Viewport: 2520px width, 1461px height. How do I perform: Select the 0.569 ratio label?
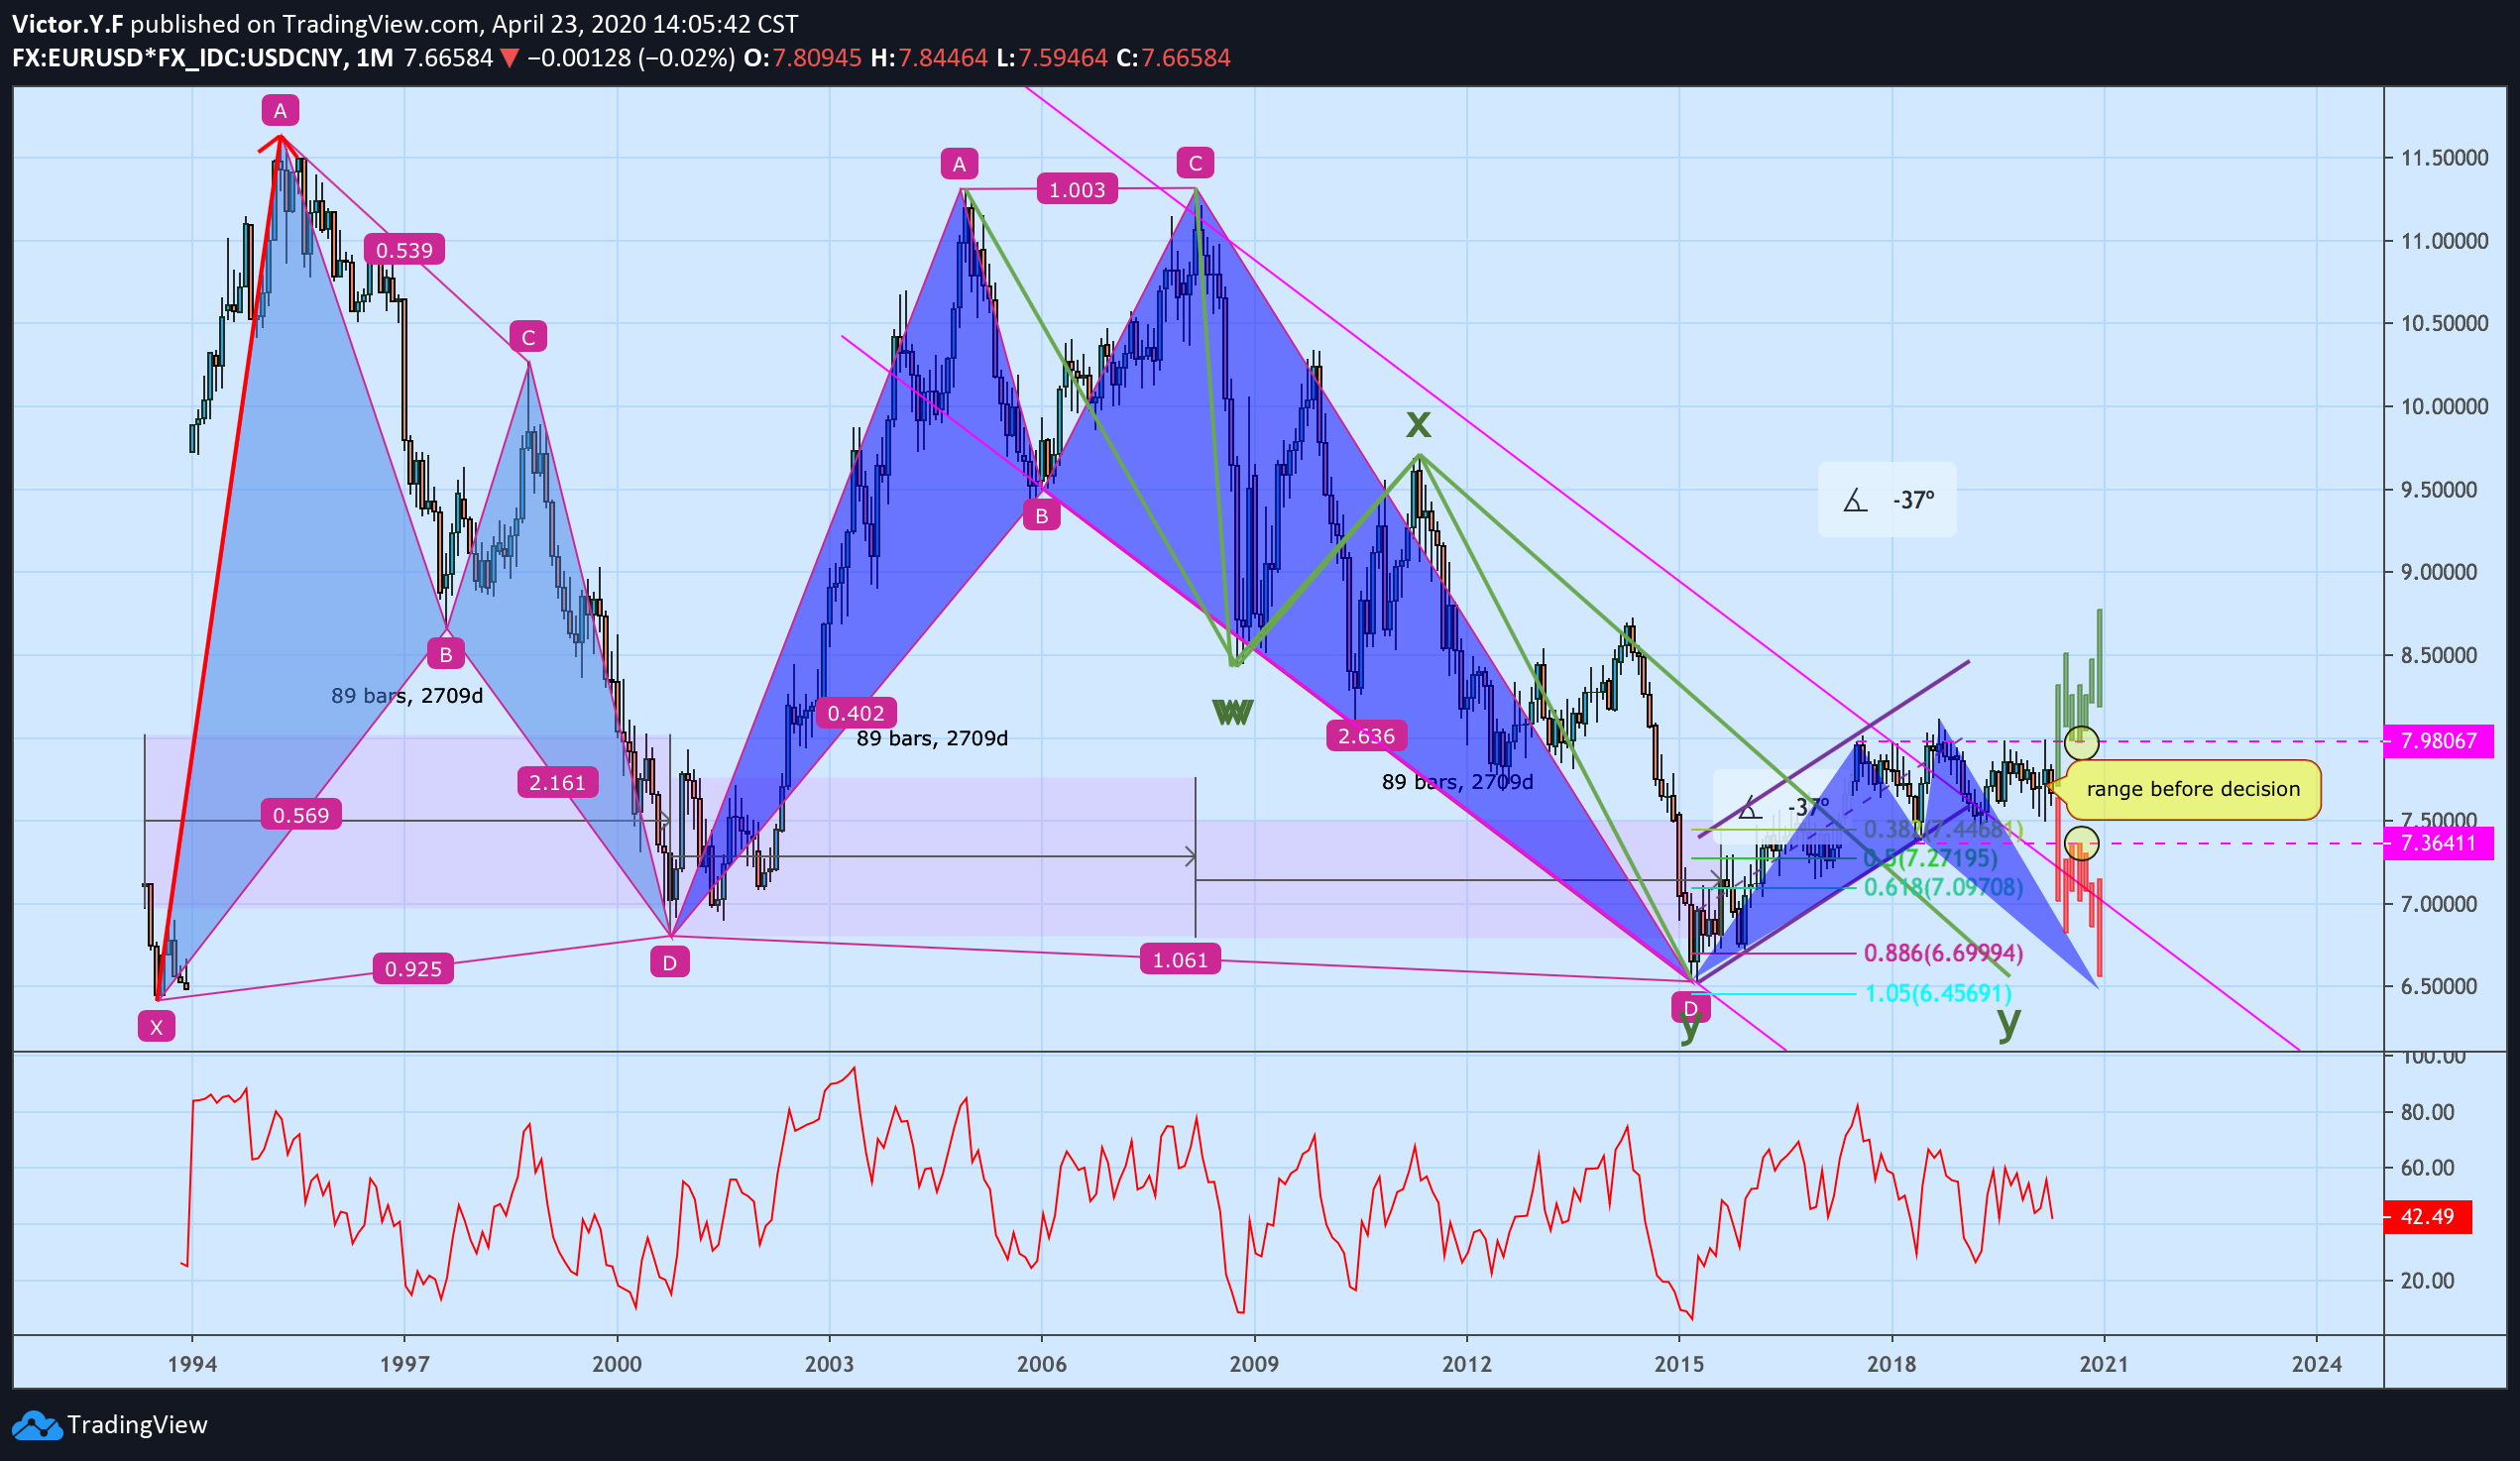(301, 815)
